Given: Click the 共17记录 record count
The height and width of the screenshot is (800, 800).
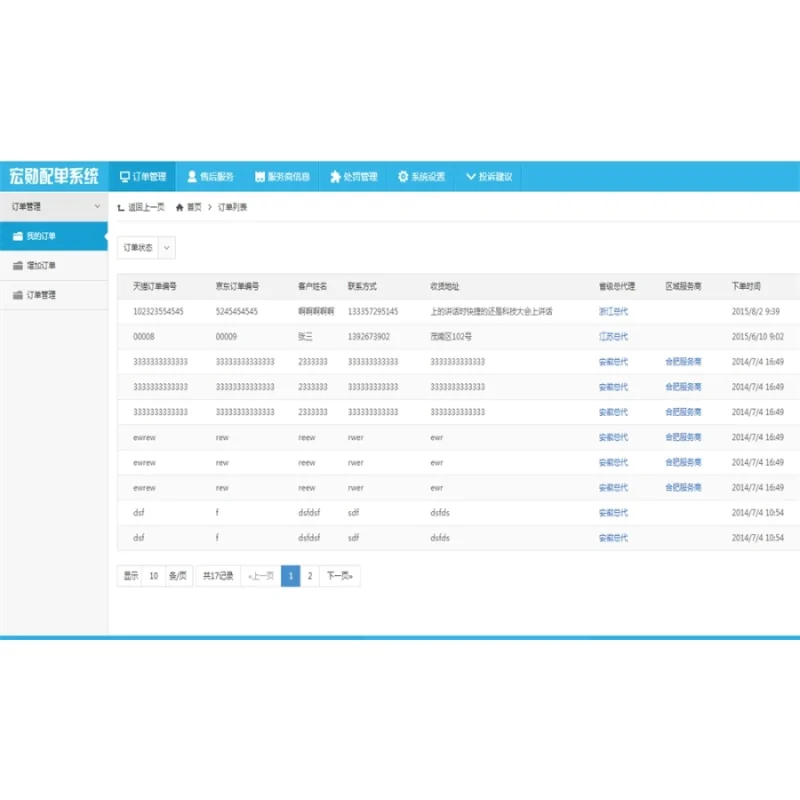Looking at the screenshot, I should (218, 576).
